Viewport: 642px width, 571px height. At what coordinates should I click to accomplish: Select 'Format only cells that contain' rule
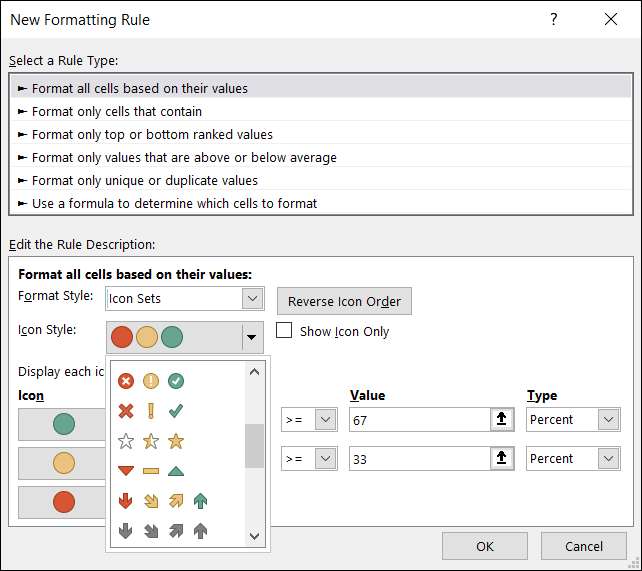117,111
